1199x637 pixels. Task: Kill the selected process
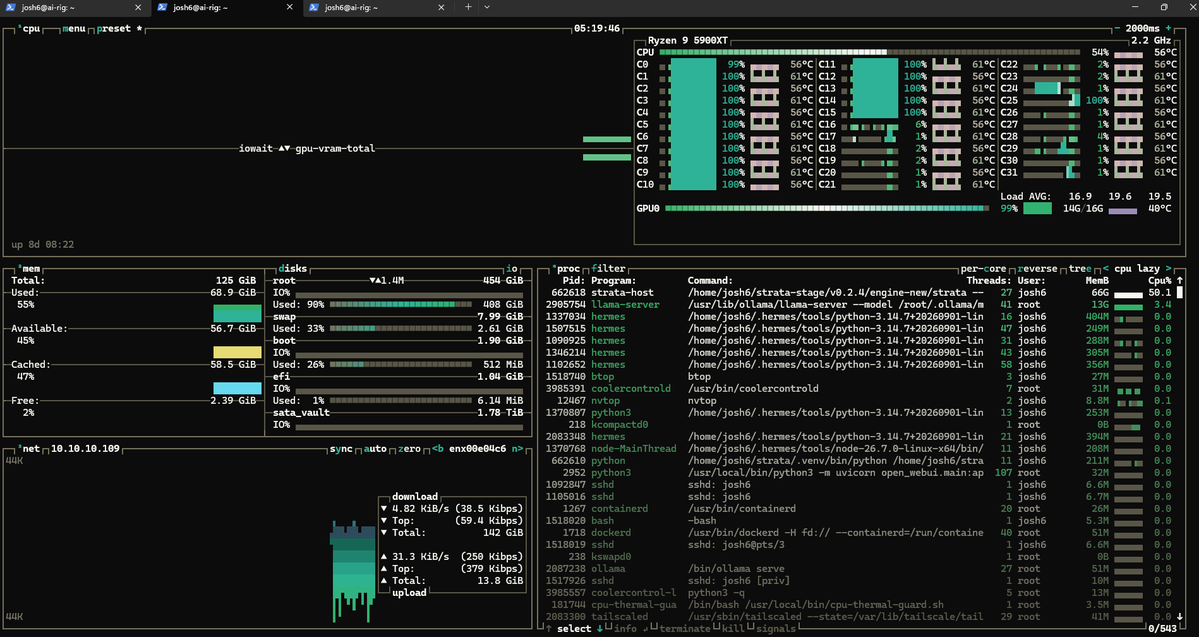(731, 629)
